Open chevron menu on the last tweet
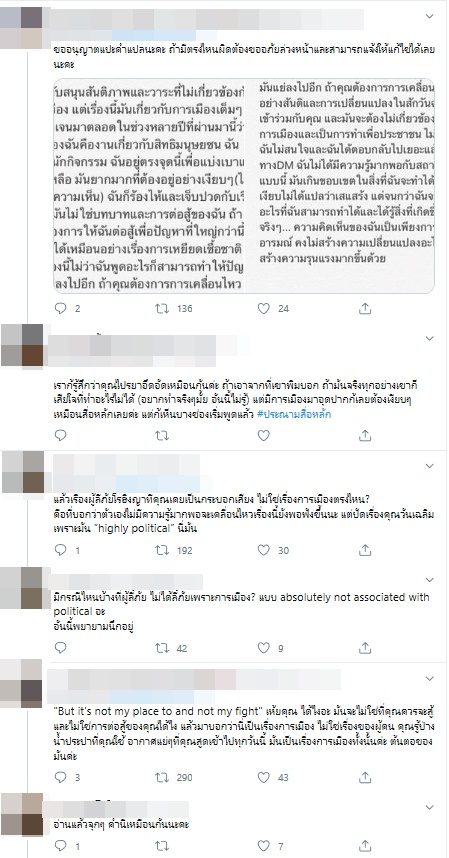 [x=429, y=807]
